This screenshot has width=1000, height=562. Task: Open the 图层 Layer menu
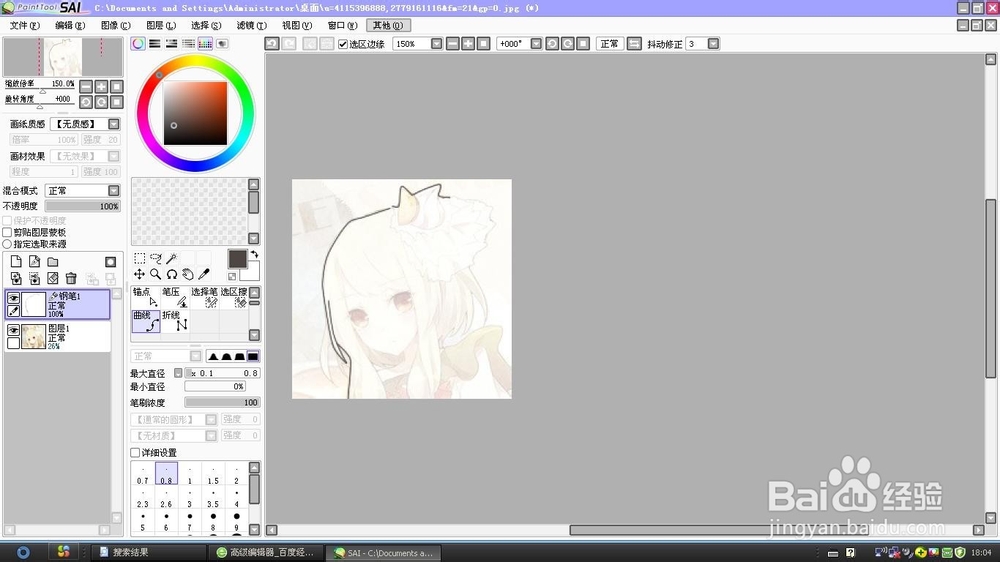click(x=161, y=26)
